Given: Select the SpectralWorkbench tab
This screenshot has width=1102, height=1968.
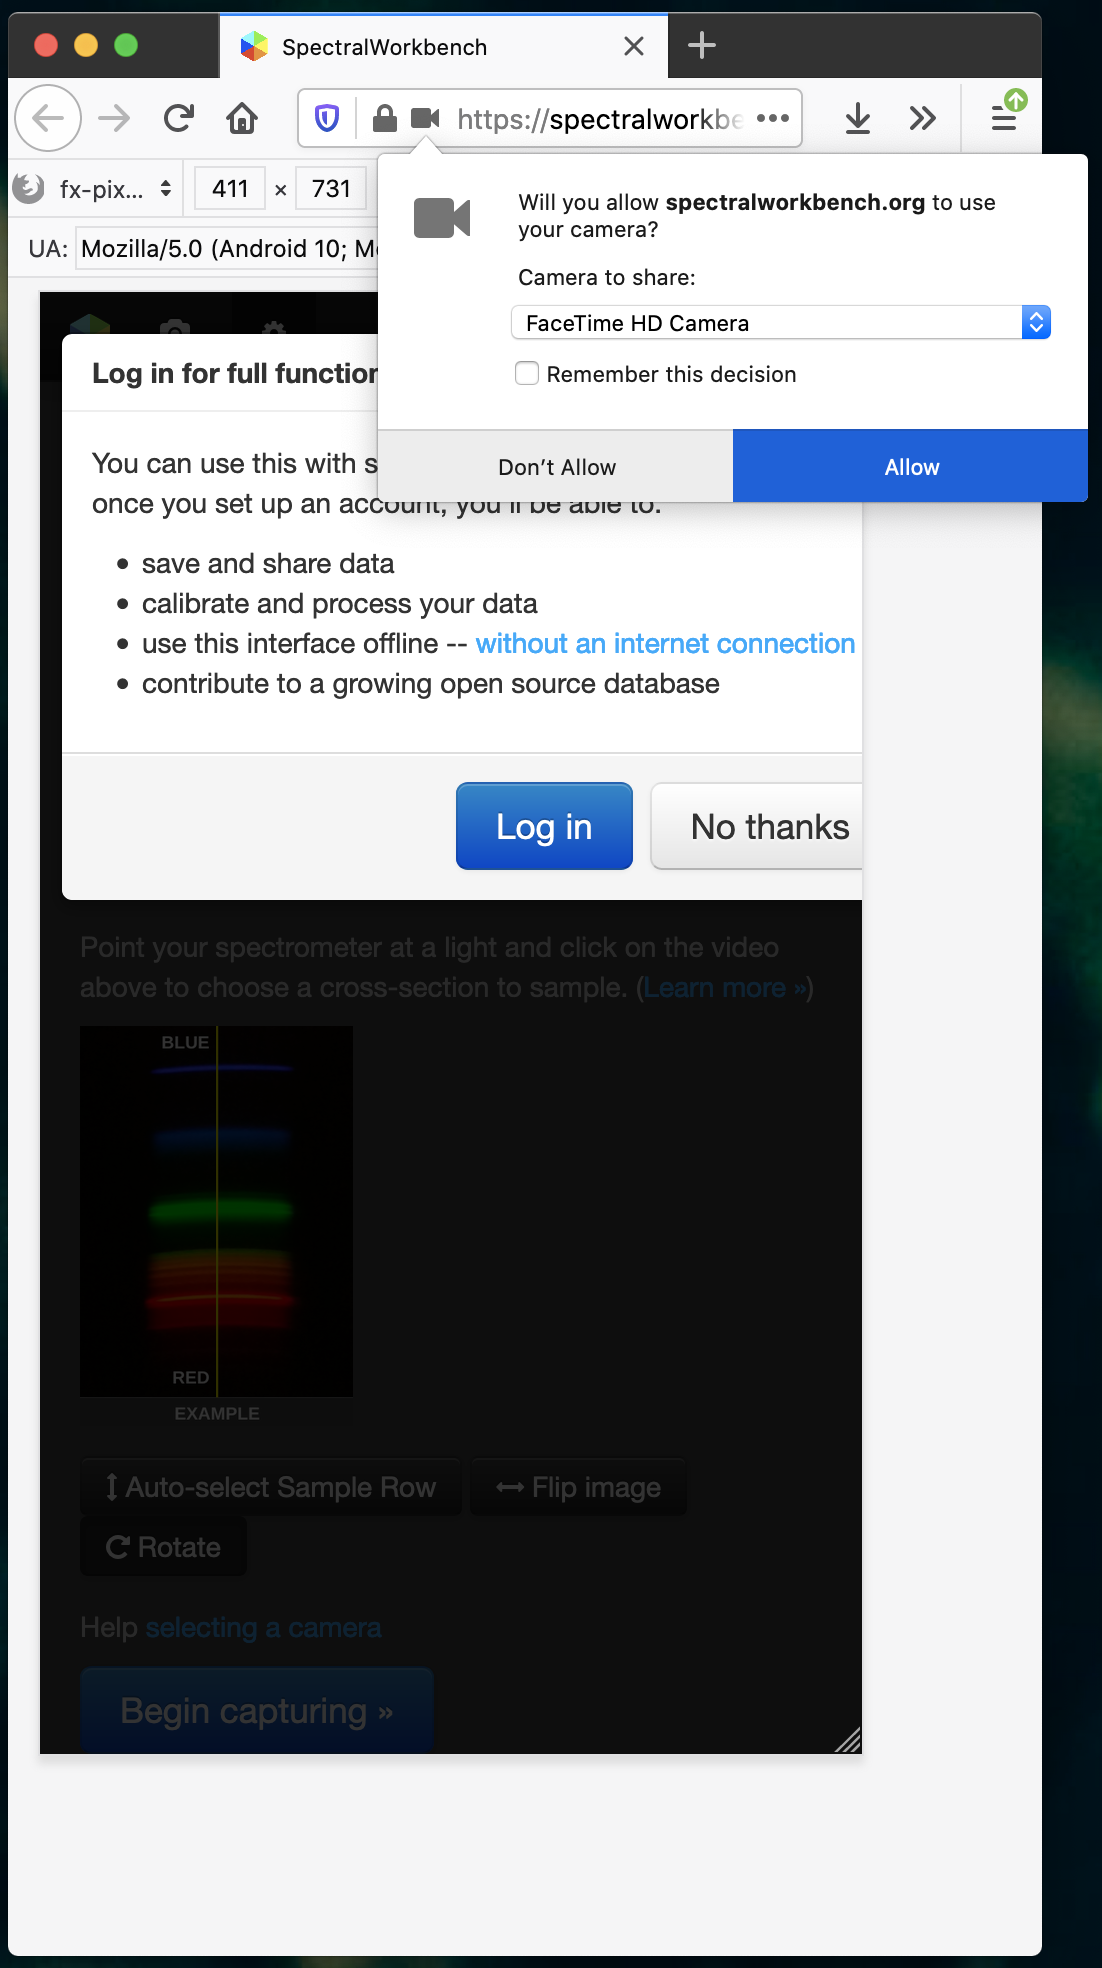Looking at the screenshot, I should point(443,46).
